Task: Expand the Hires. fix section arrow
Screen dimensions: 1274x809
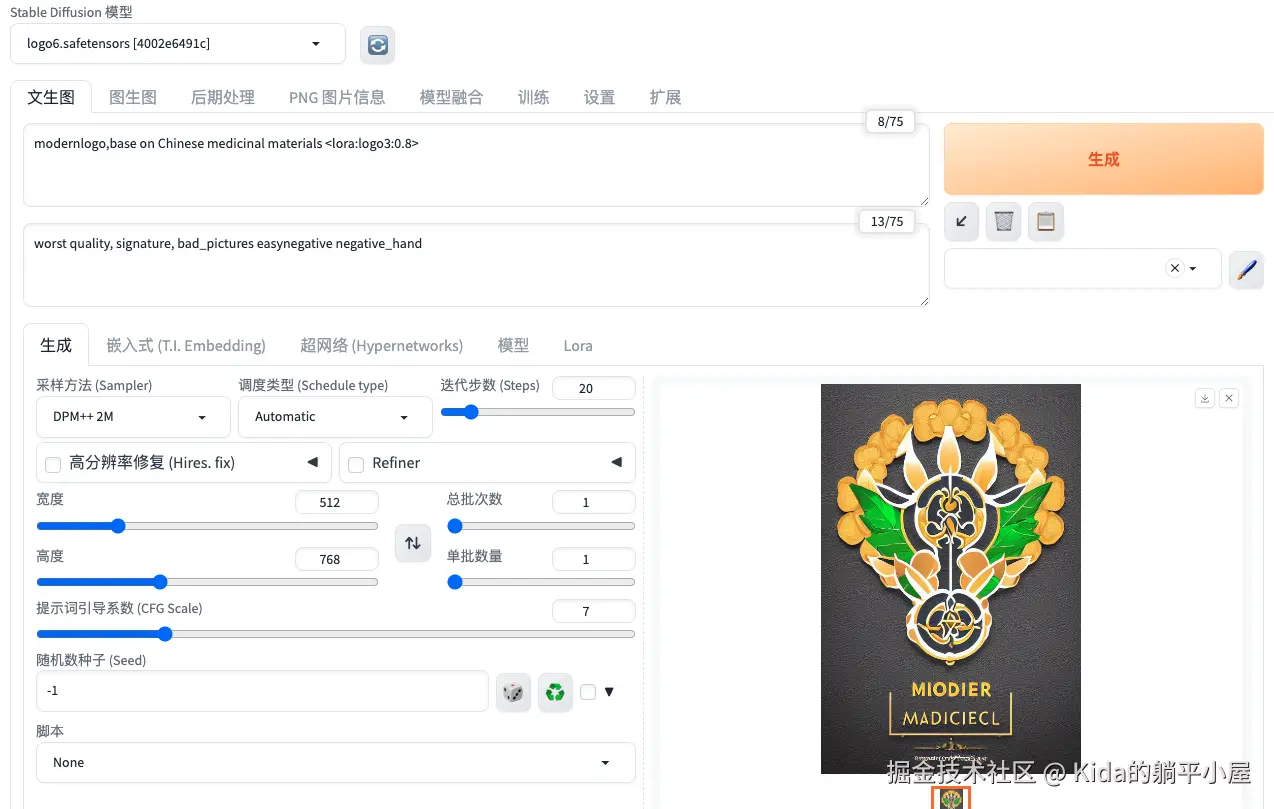Action: [312, 463]
